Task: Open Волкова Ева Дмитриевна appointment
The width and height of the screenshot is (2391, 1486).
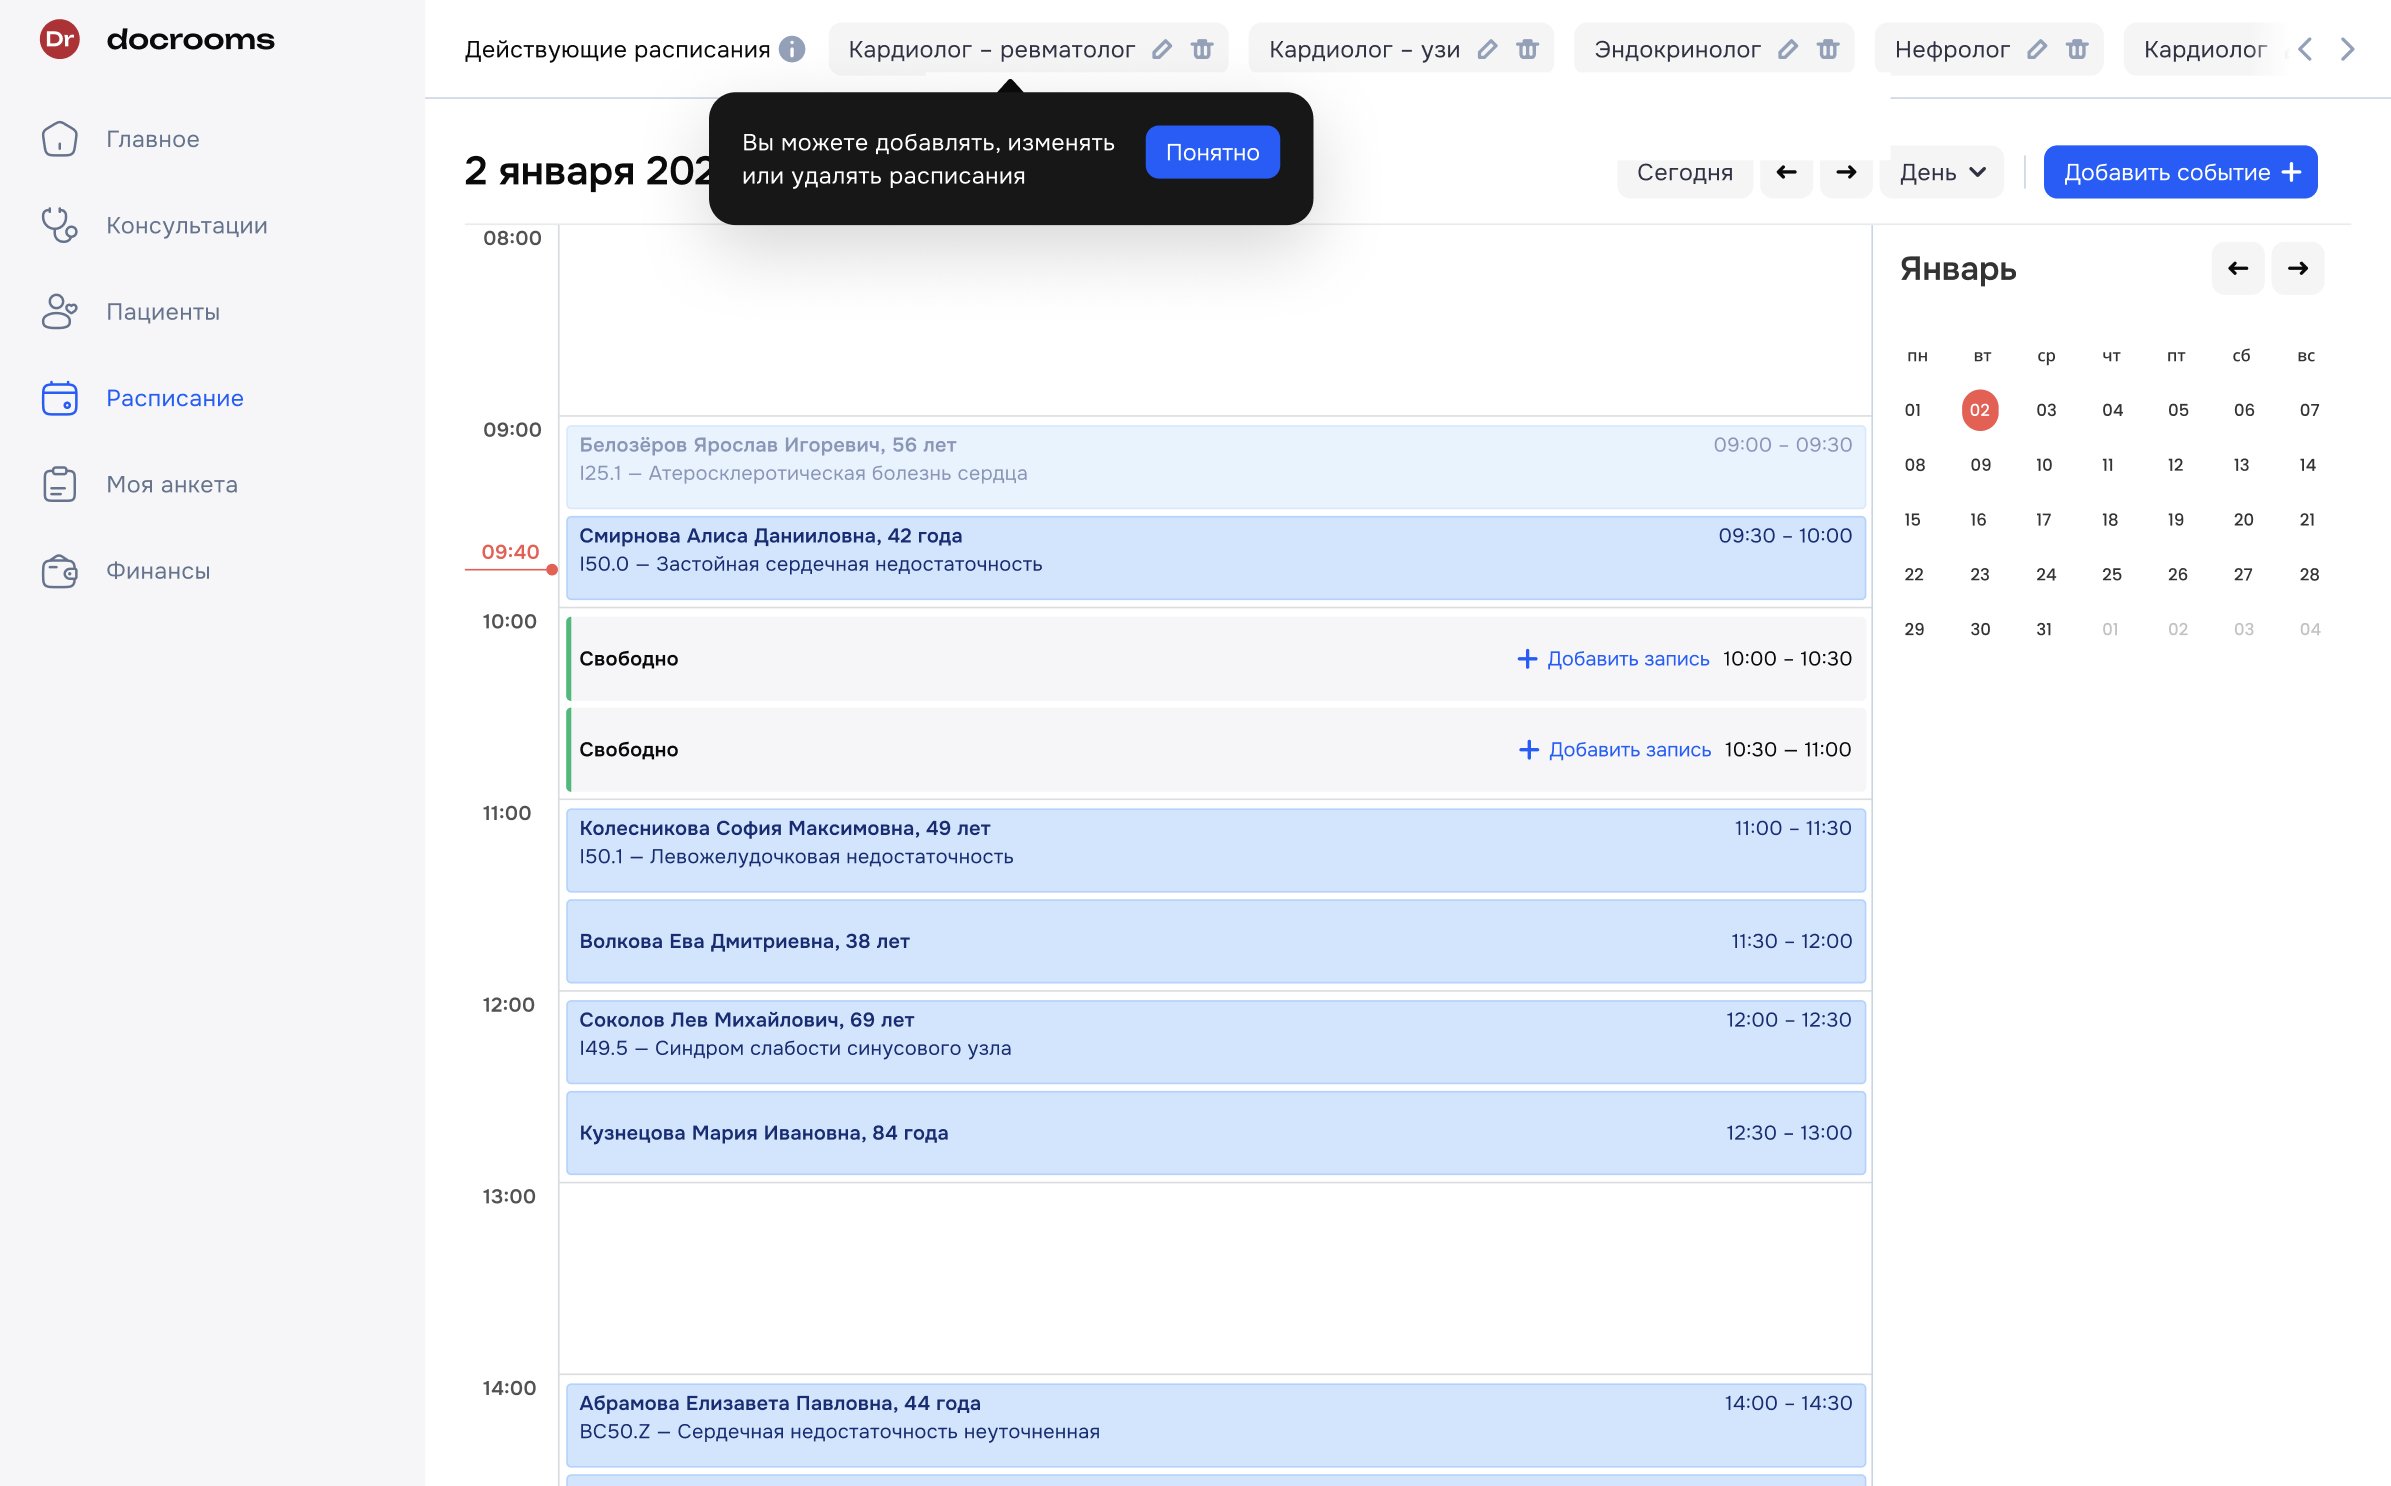Action: (1215, 941)
